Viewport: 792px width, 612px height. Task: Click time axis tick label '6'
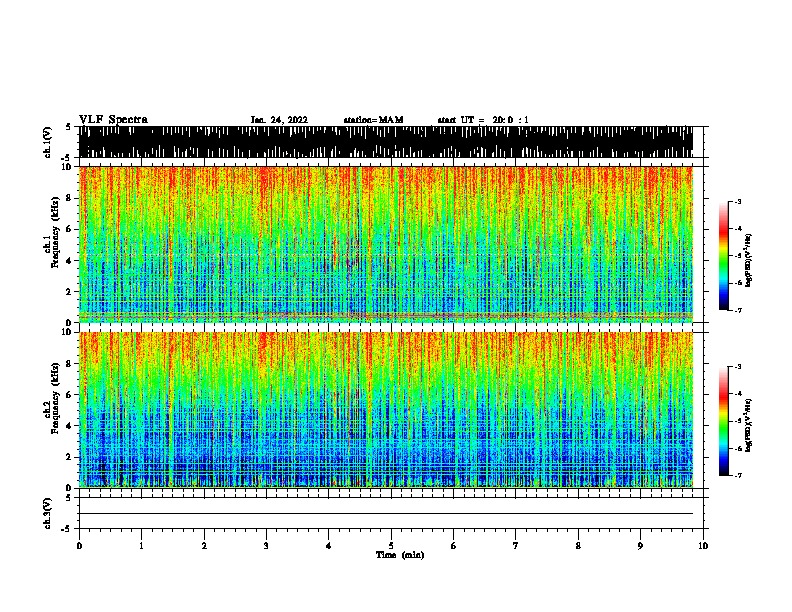[x=454, y=546]
